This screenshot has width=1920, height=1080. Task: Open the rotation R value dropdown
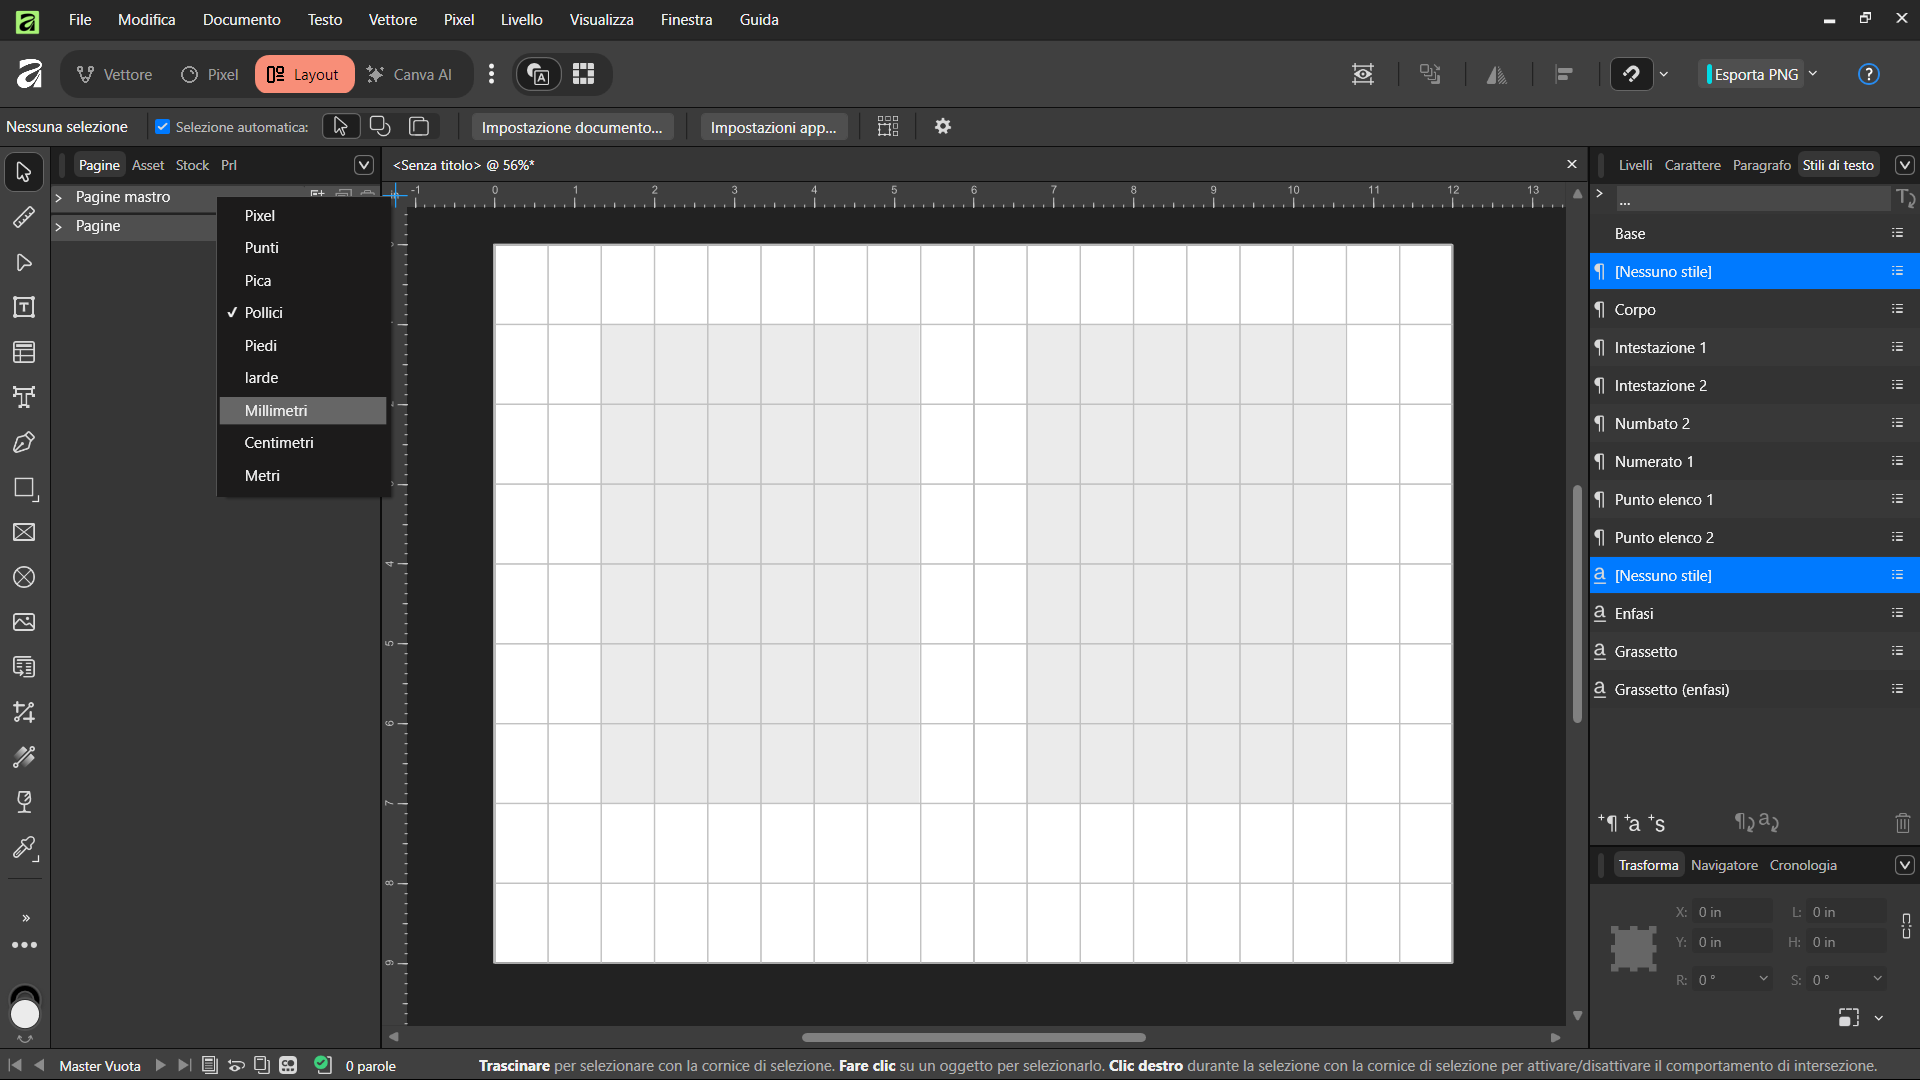(x=1763, y=979)
